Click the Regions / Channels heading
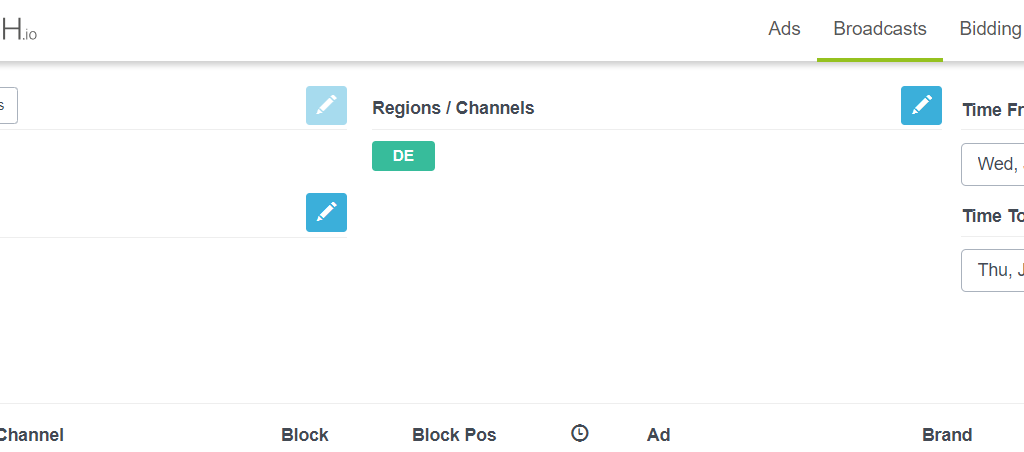This screenshot has width=1024, height=452. point(453,108)
